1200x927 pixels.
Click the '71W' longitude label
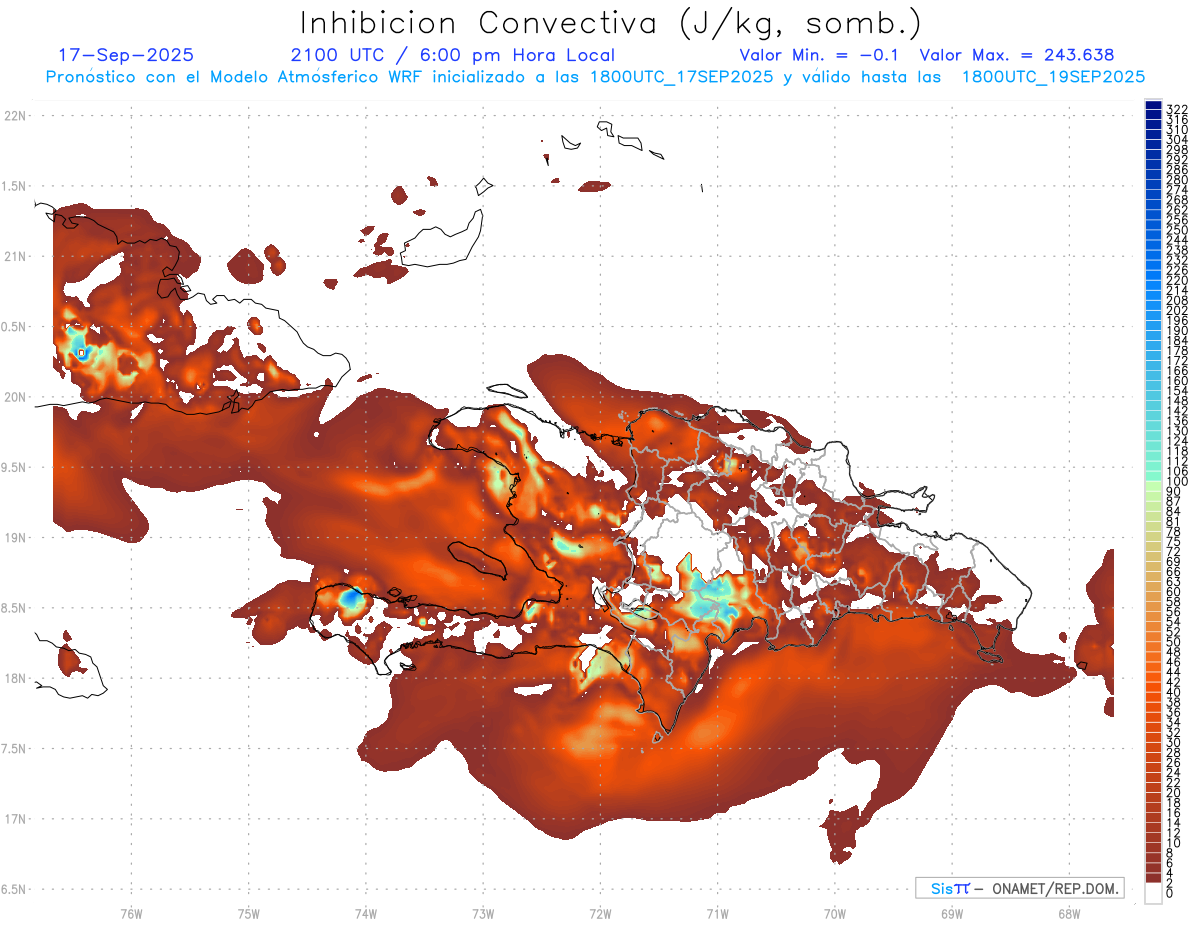[717, 913]
